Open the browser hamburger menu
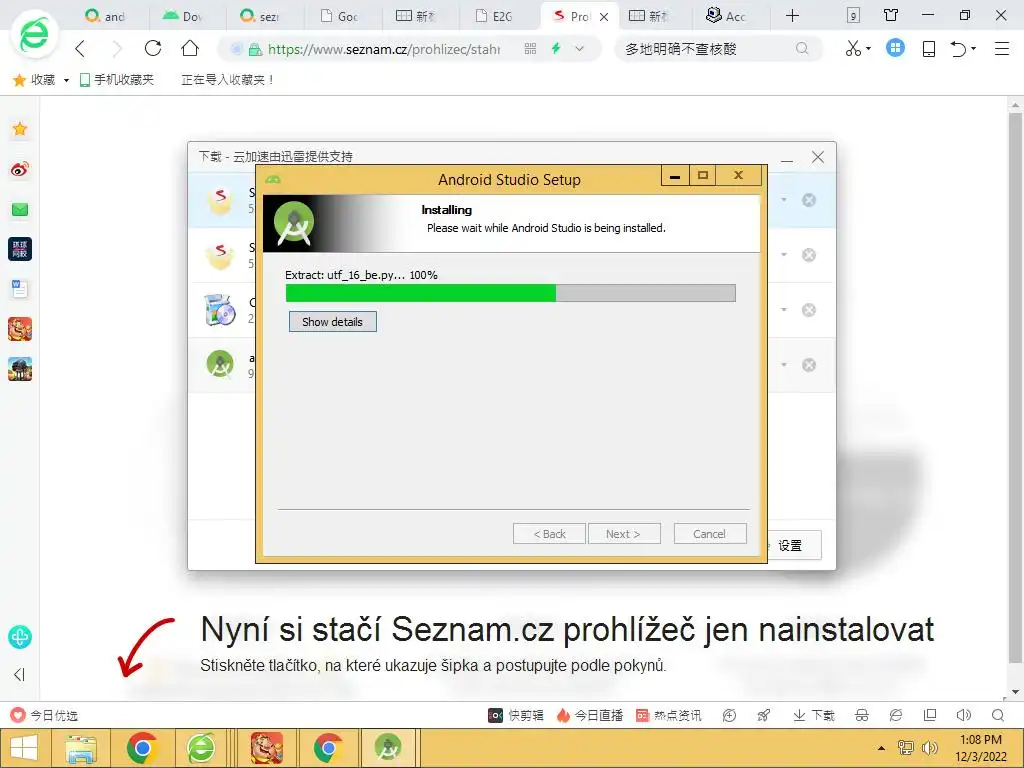 (1002, 48)
